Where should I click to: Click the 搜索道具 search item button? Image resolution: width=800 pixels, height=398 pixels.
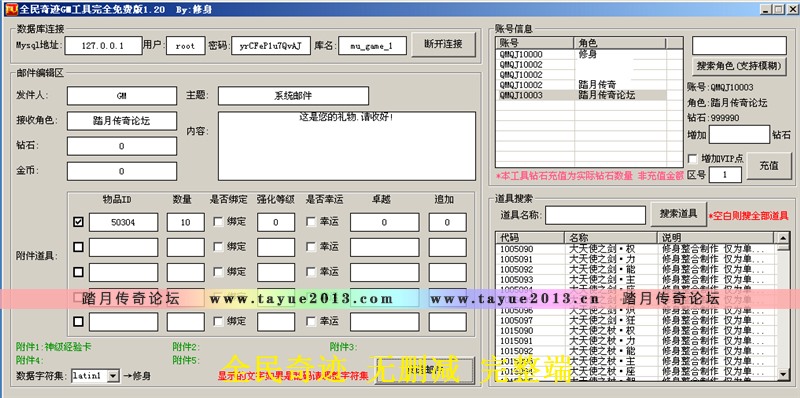[x=679, y=214]
